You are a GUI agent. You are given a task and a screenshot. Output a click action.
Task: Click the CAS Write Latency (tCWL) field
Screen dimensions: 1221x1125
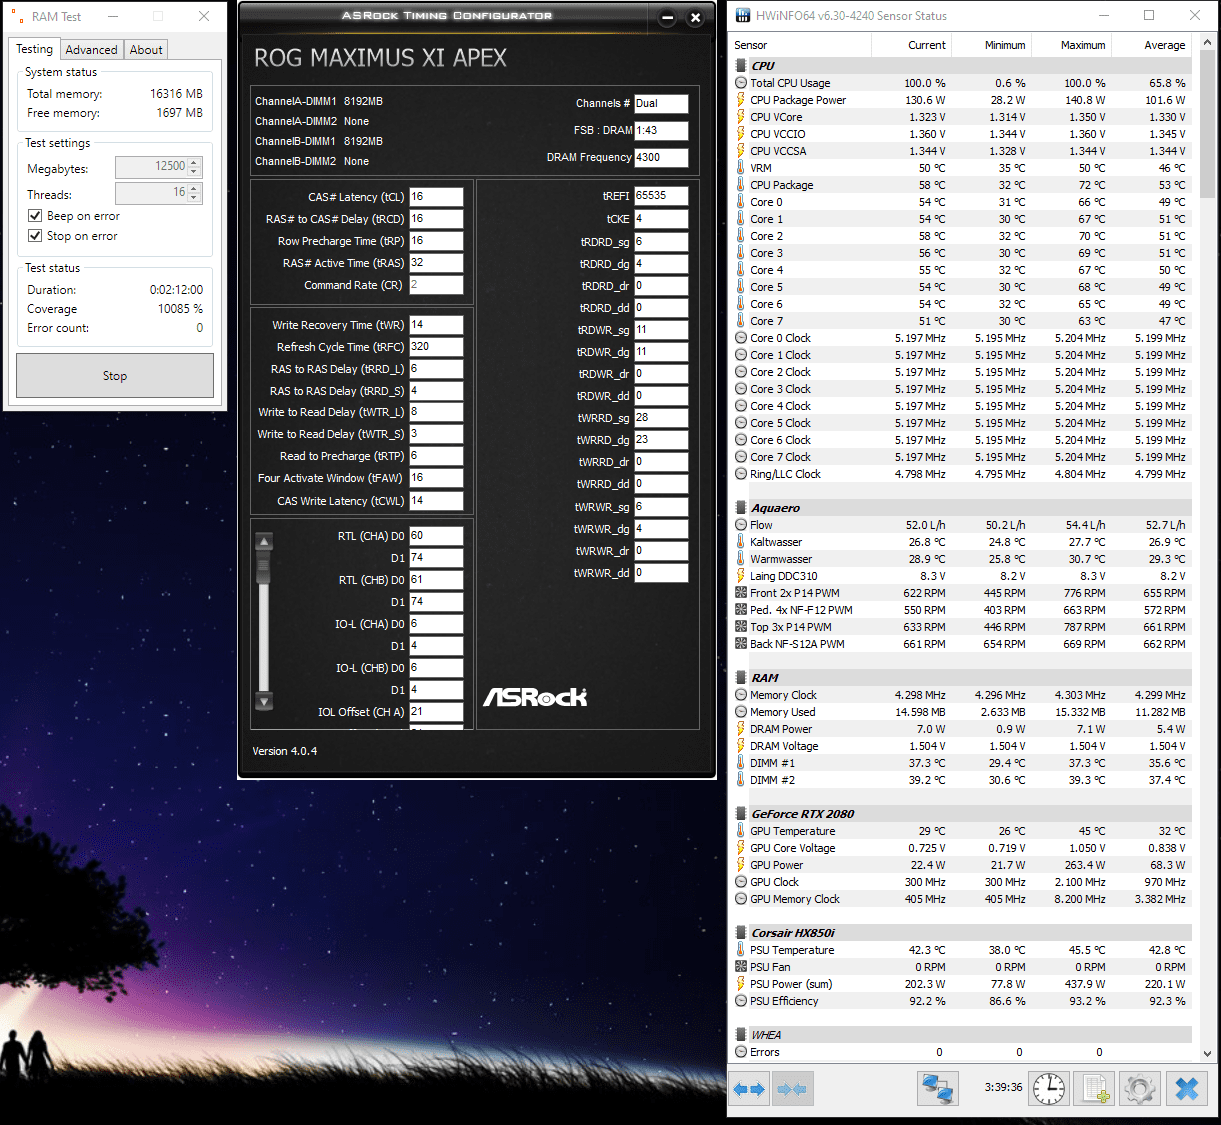(x=436, y=501)
